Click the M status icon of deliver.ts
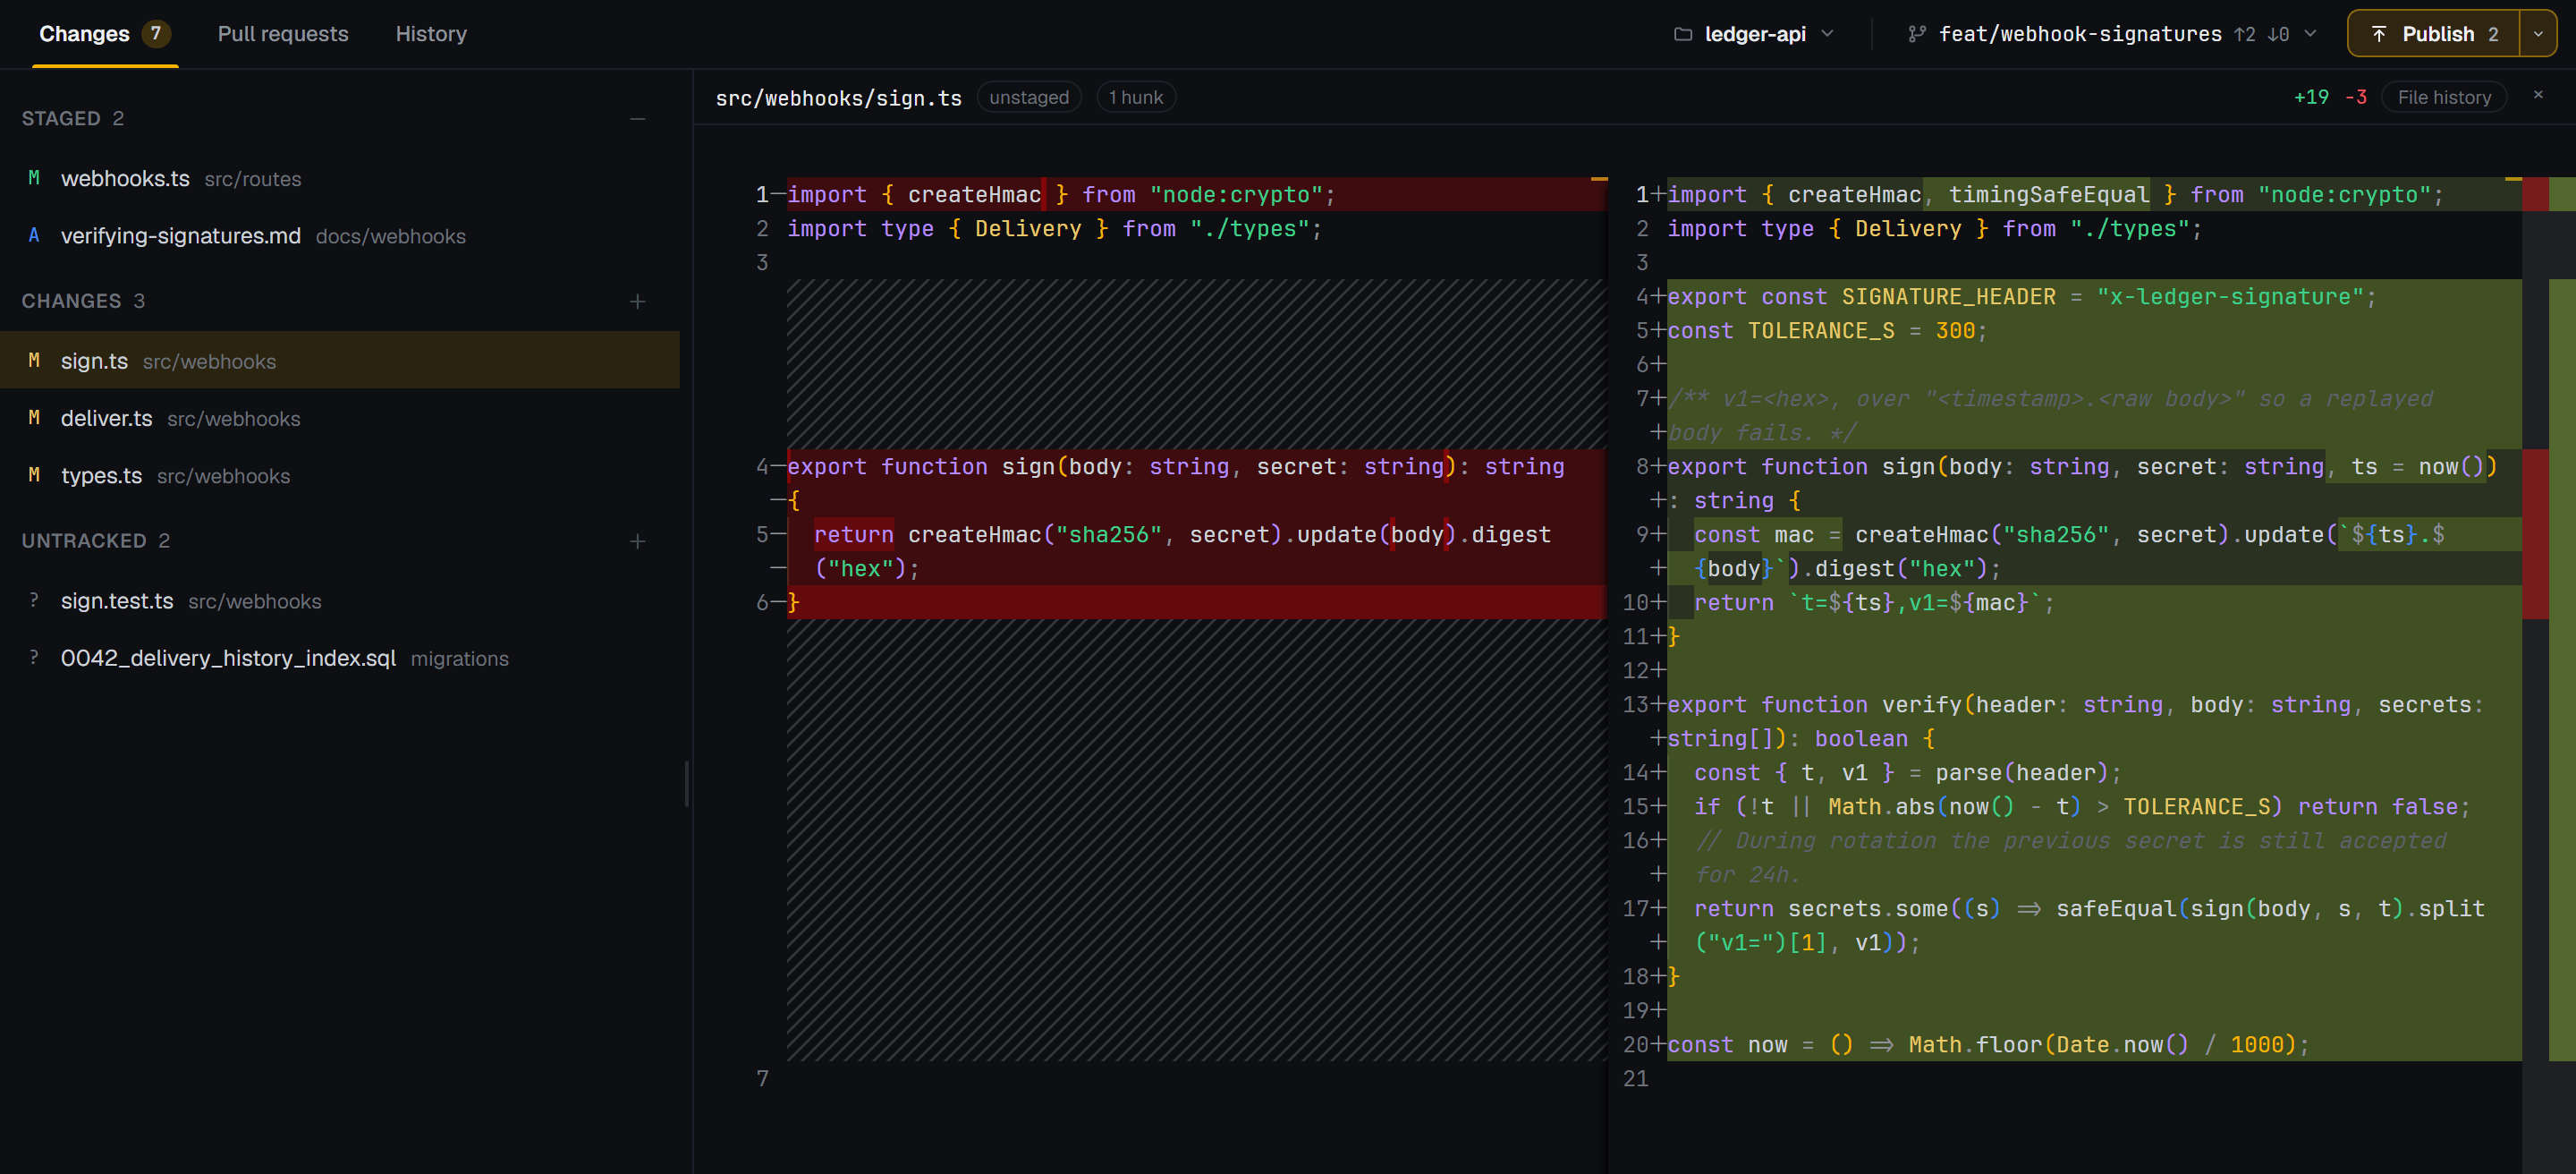Viewport: 2576px width, 1174px height. [34, 418]
